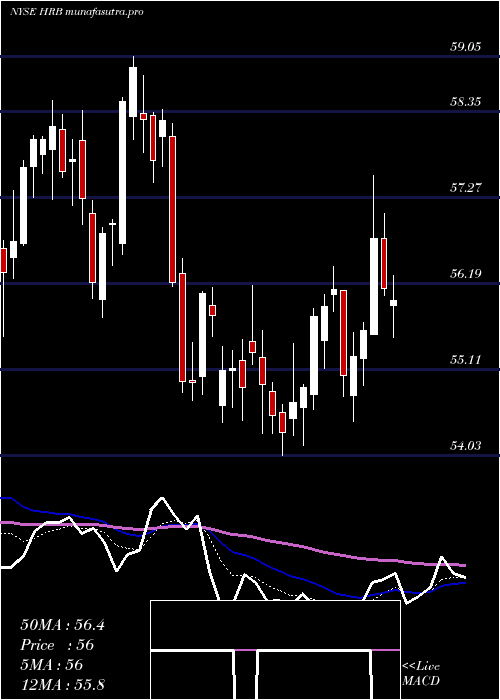
Task: Click the Price : 56 readout
Action: tap(57, 645)
